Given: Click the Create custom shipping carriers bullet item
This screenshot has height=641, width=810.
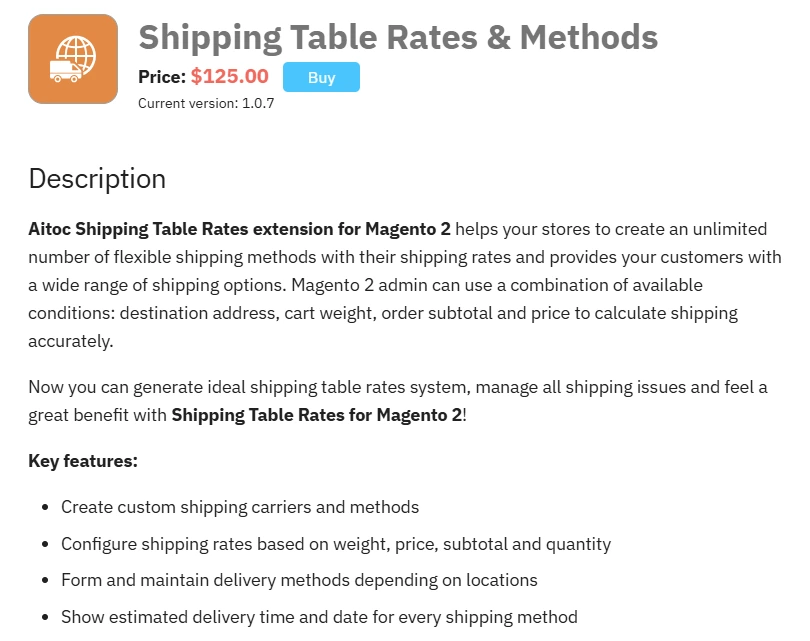Looking at the screenshot, I should click(x=240, y=507).
